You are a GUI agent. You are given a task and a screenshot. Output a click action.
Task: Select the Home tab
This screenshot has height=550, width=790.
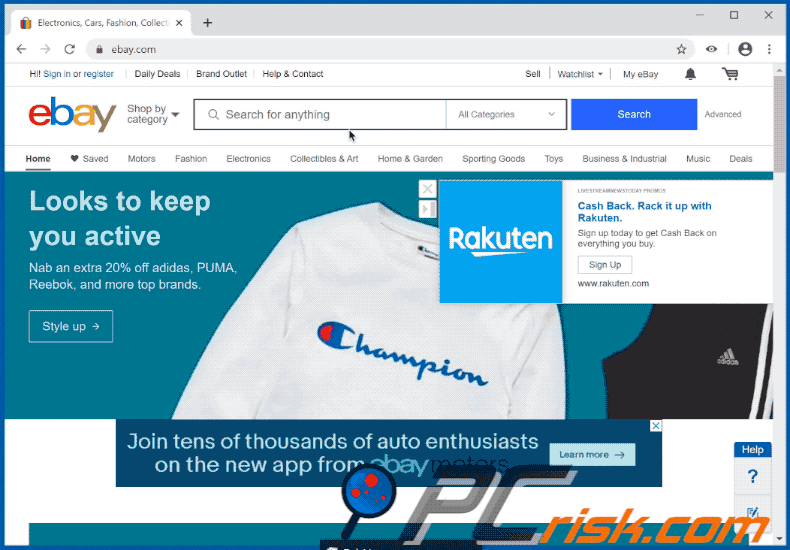(x=38, y=159)
